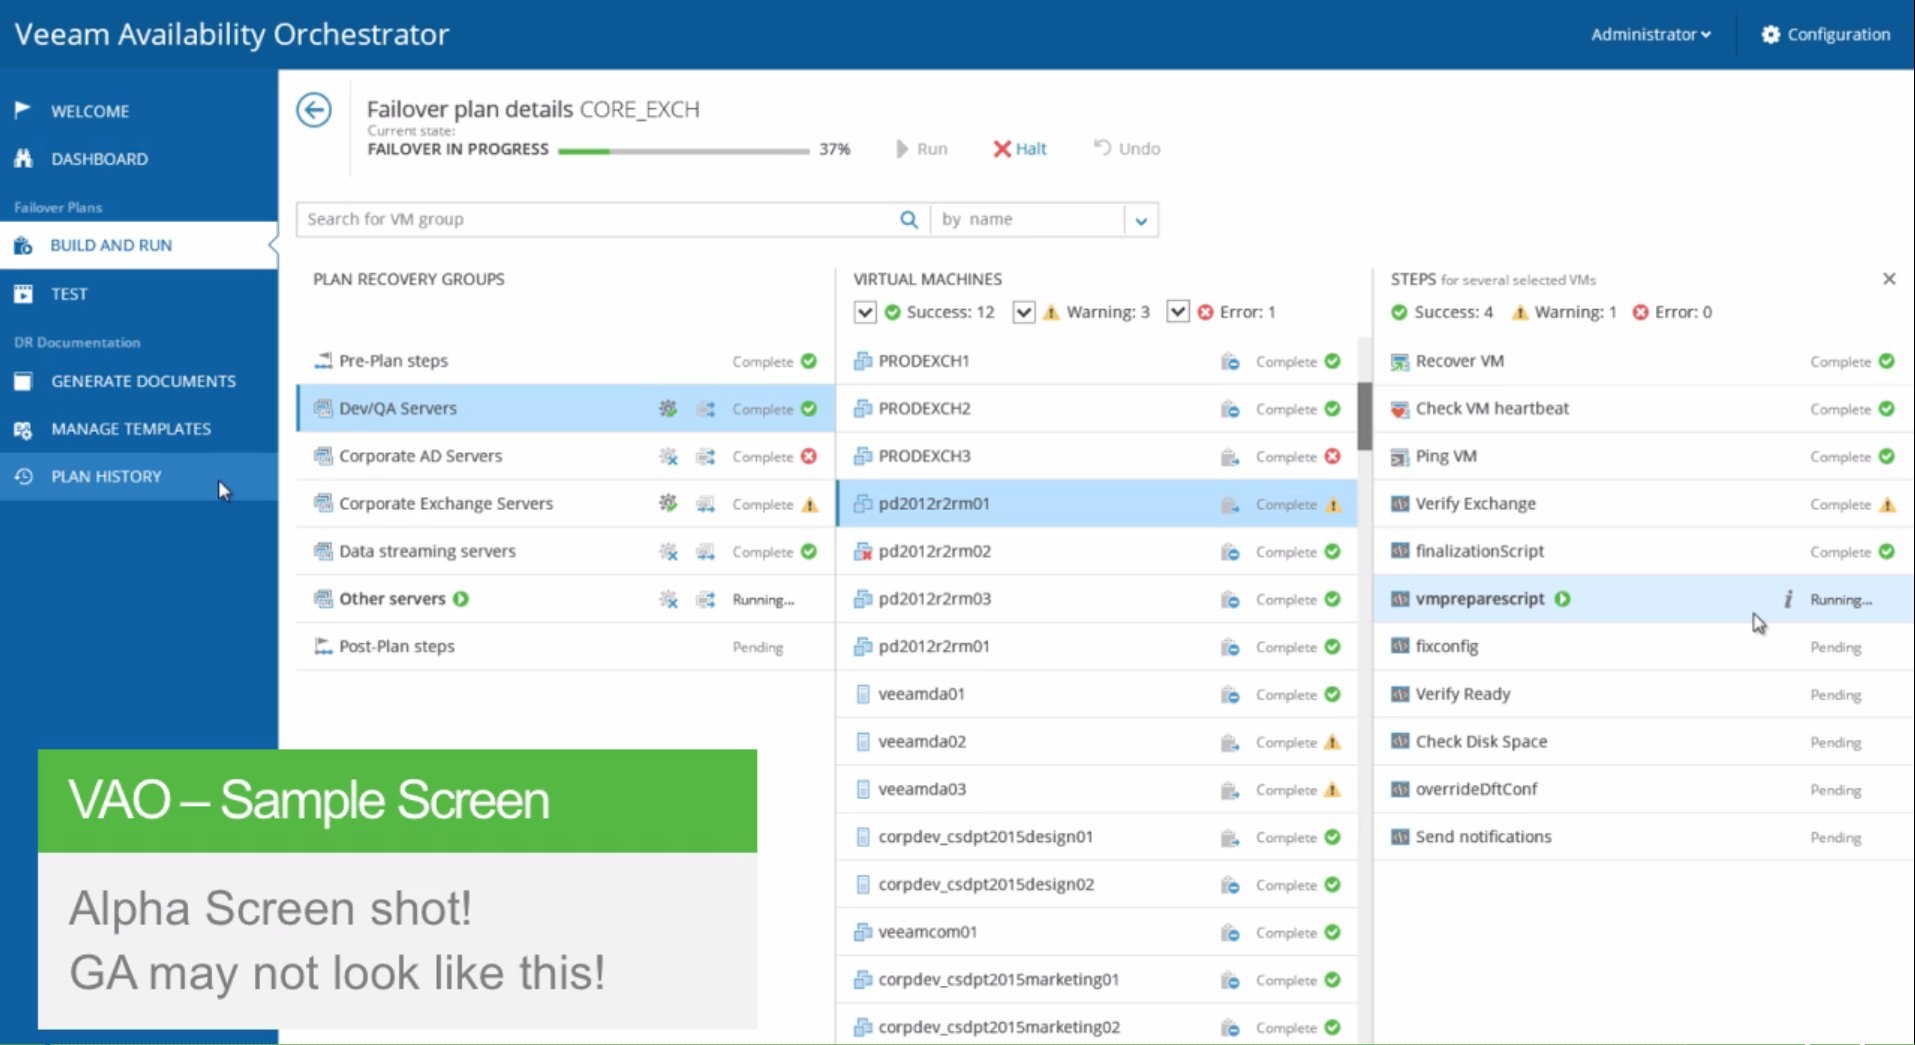The height and width of the screenshot is (1045, 1915).
Task: Click the back arrow circle icon
Action: pos(314,110)
